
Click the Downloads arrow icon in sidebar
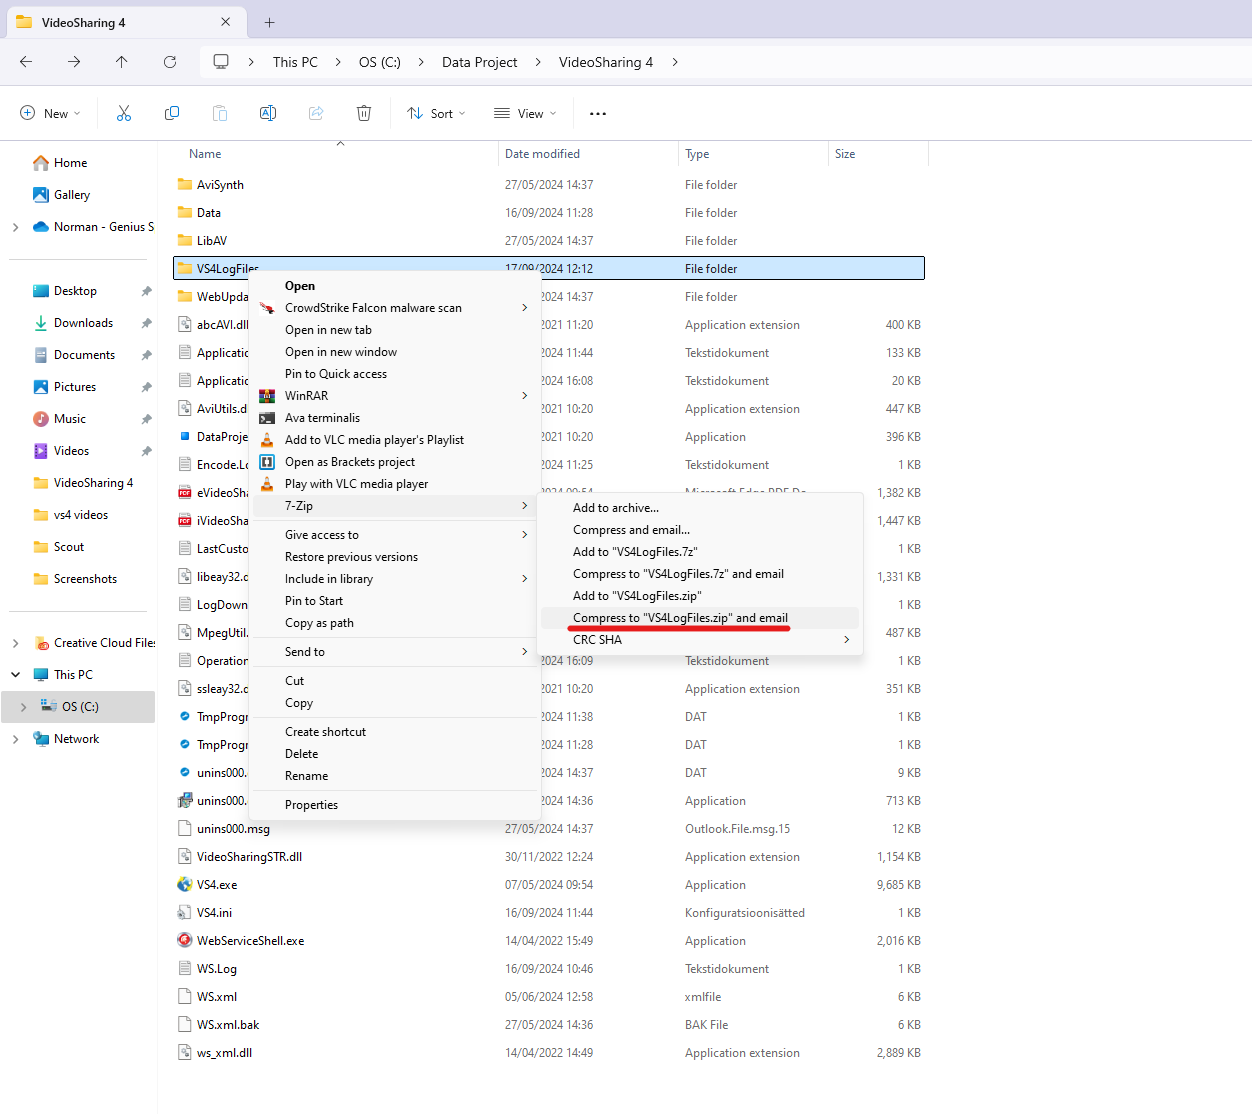(41, 323)
